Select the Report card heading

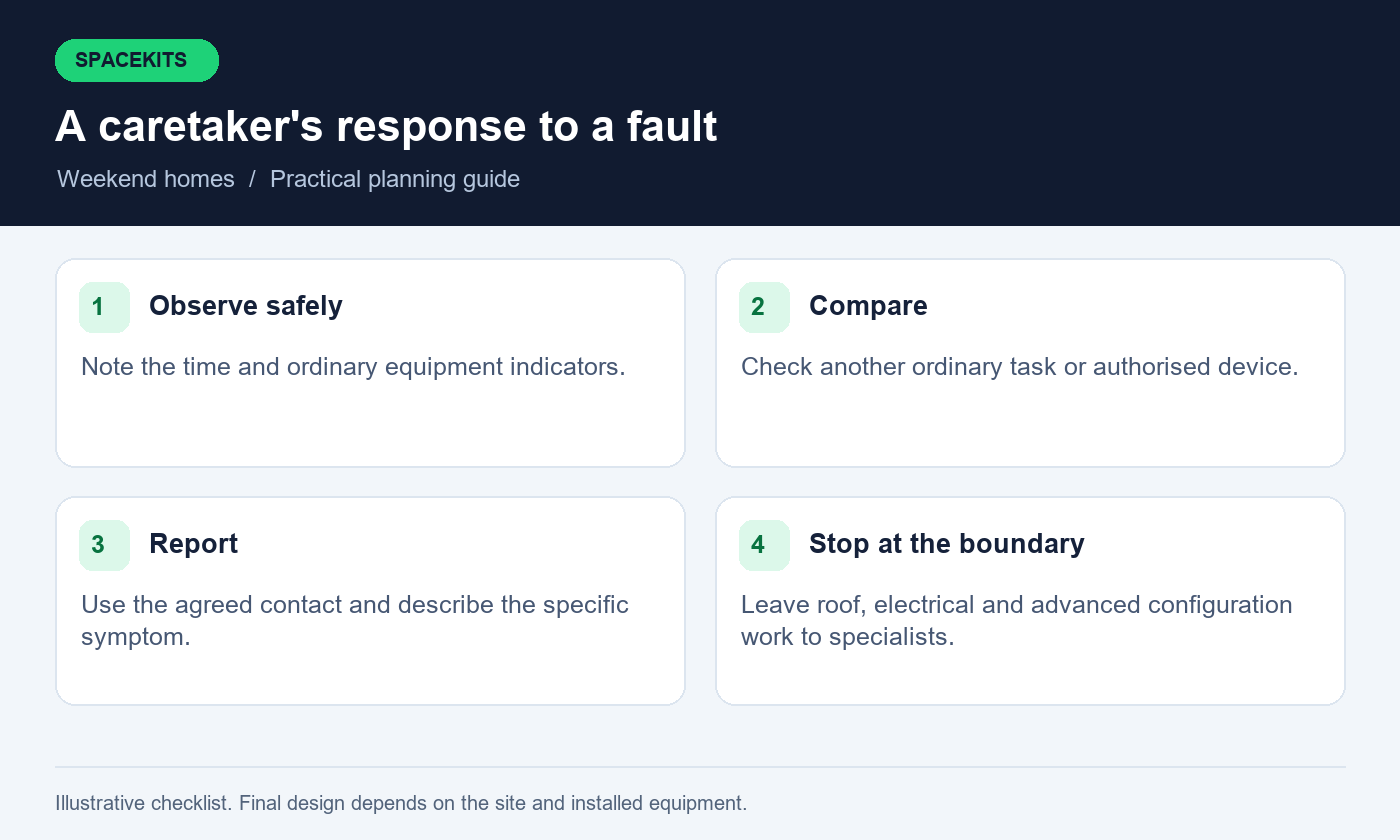[194, 544]
